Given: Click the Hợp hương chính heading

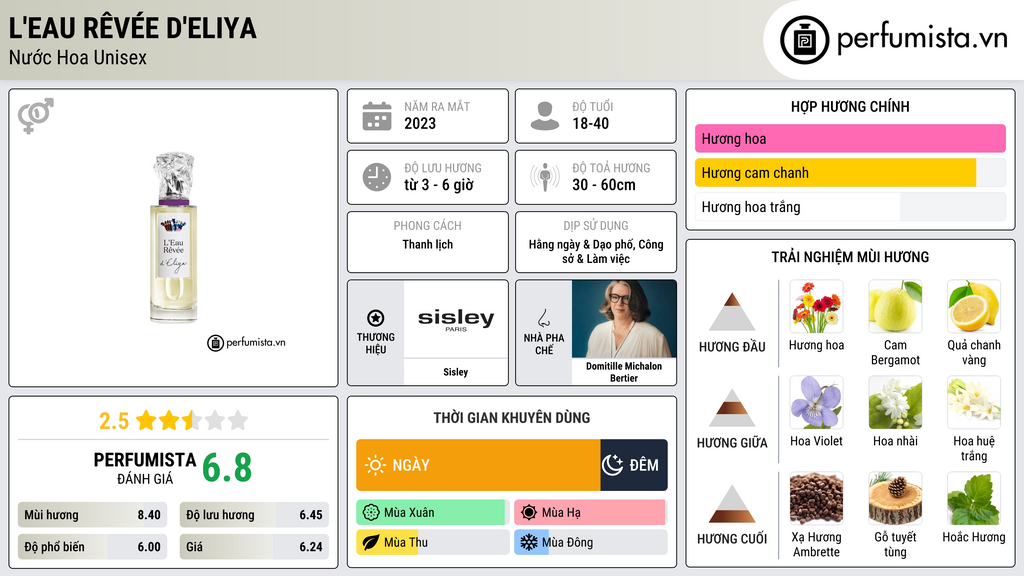Looking at the screenshot, I should (850, 106).
